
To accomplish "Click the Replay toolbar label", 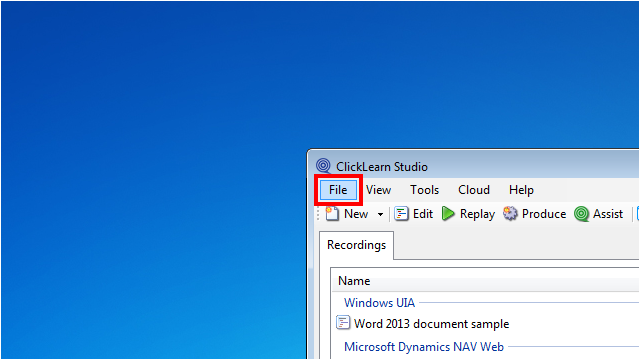I will 477,214.
